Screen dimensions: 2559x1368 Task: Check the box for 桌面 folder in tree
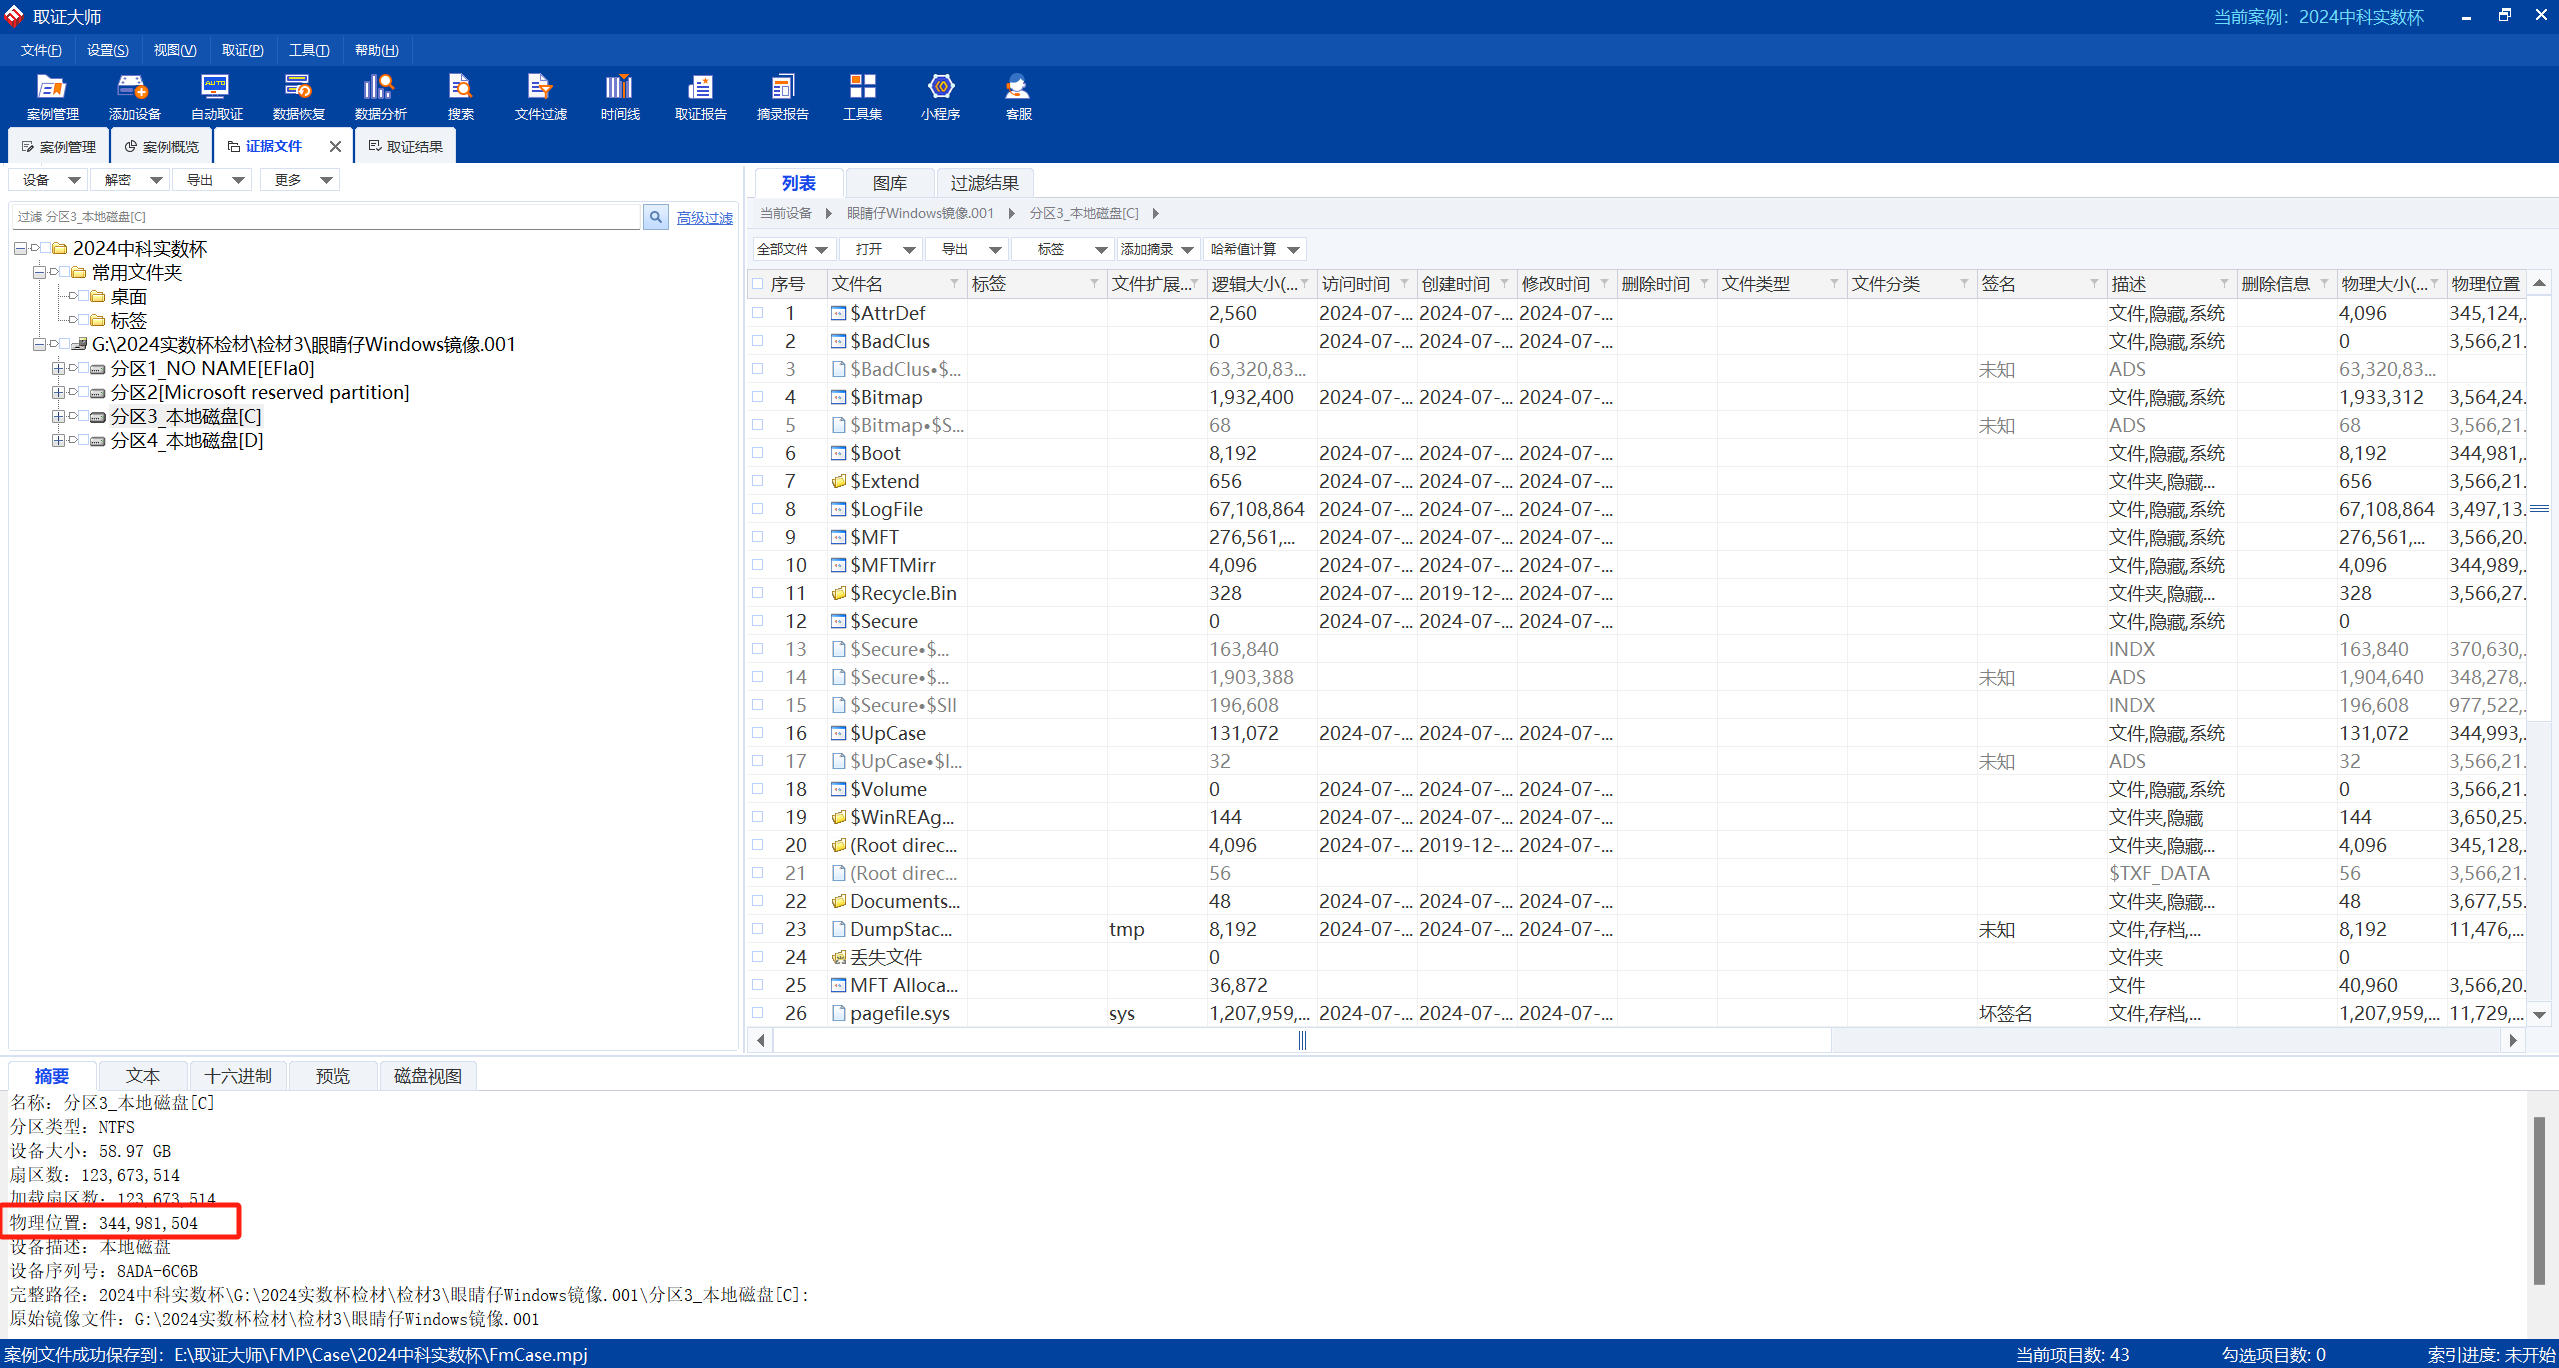[84, 296]
